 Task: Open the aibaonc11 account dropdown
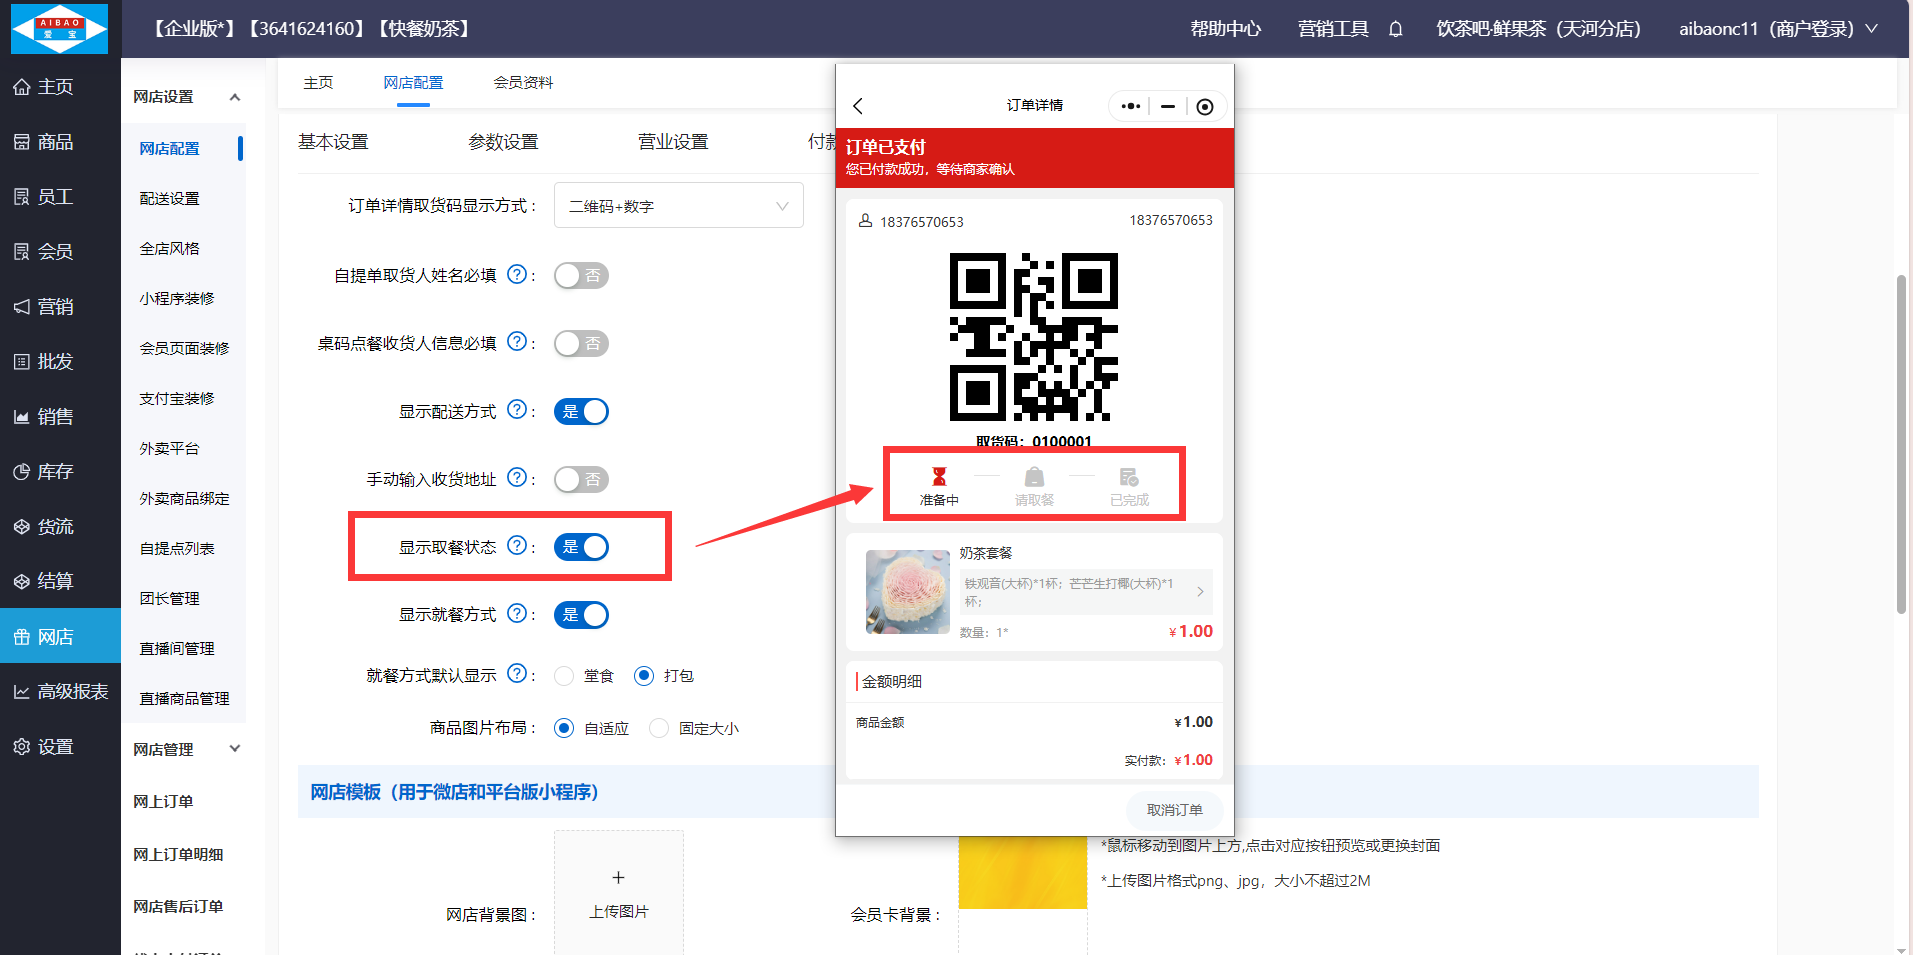coord(1778,29)
